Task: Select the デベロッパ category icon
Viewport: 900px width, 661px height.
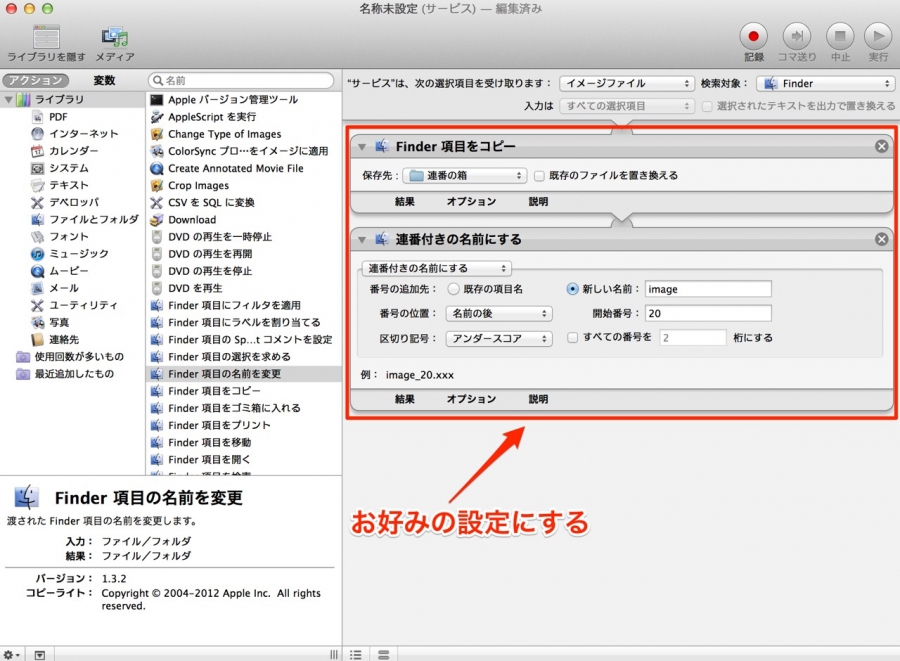Action: [x=37, y=203]
